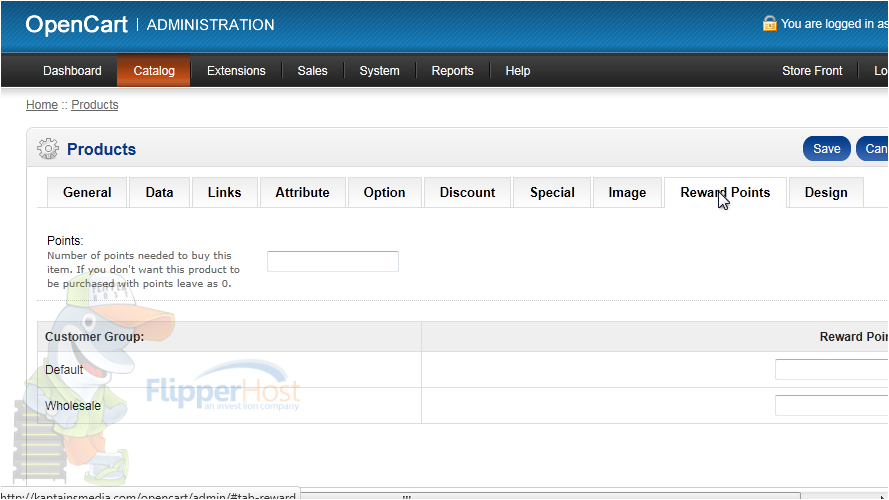Click the 'ADMINISTRATION' header text

tap(210, 25)
